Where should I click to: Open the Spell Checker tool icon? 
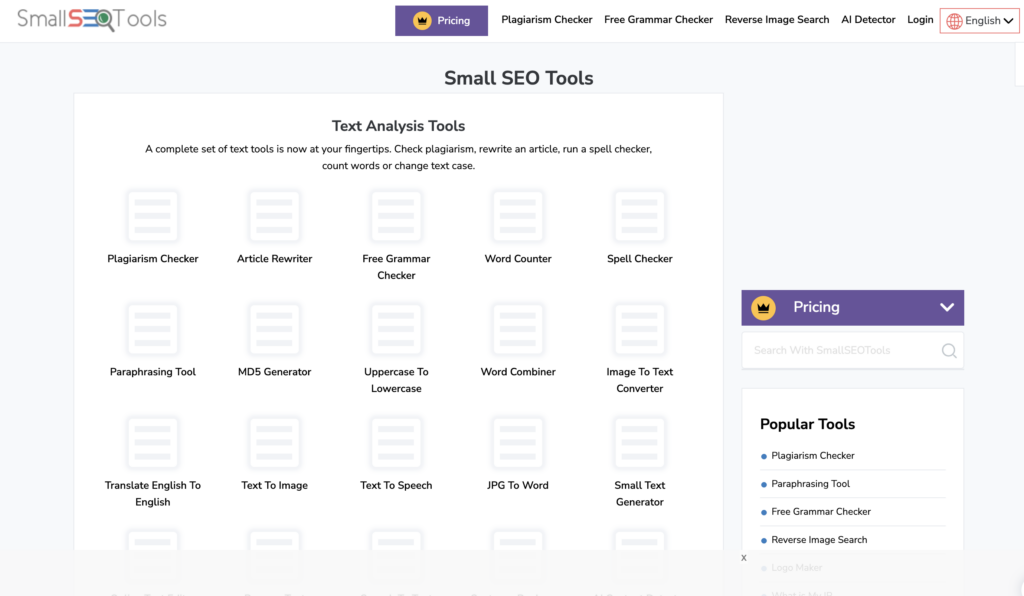tap(640, 216)
